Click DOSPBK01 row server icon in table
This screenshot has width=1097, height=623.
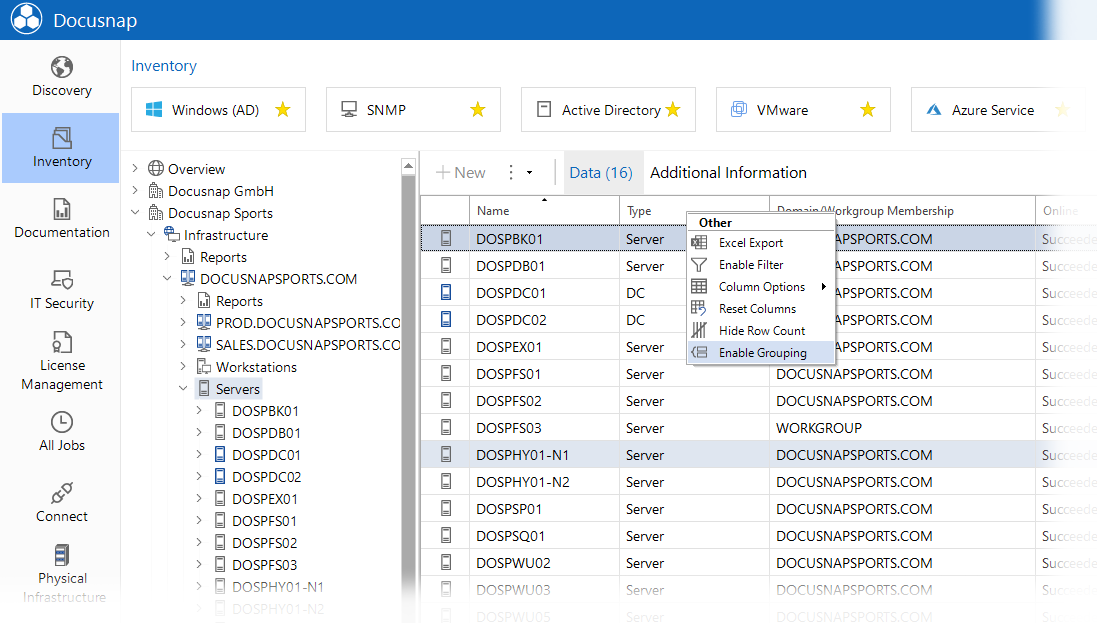(446, 239)
